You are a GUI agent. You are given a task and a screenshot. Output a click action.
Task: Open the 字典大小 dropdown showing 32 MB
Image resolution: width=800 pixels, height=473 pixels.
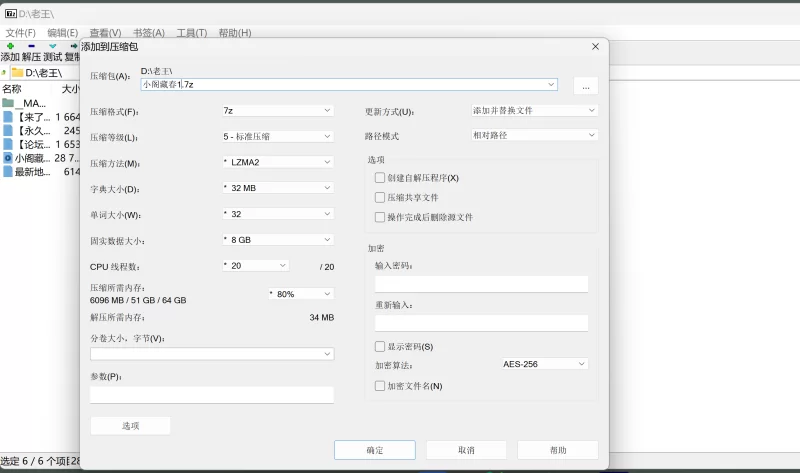pos(278,188)
